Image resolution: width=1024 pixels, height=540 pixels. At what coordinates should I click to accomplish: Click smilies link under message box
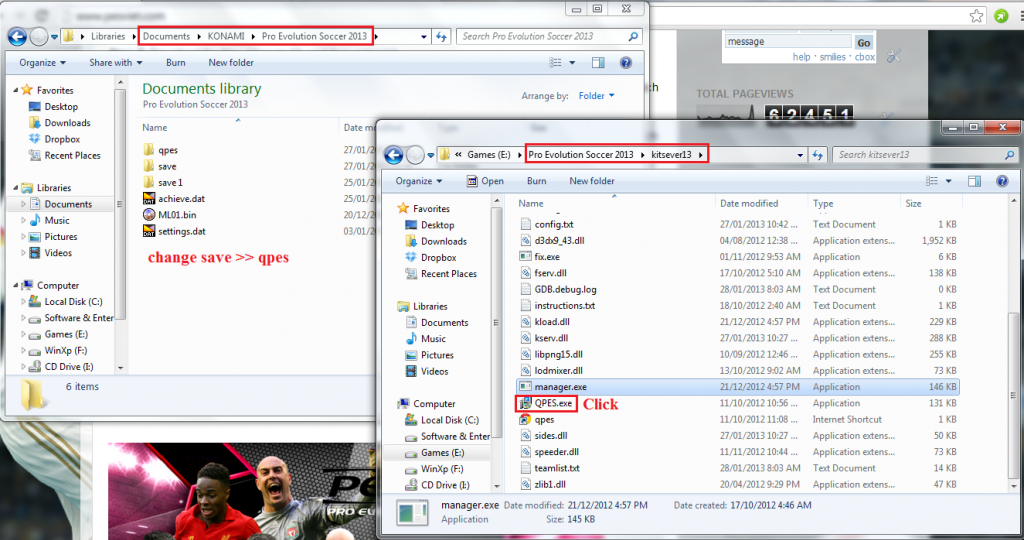833,57
